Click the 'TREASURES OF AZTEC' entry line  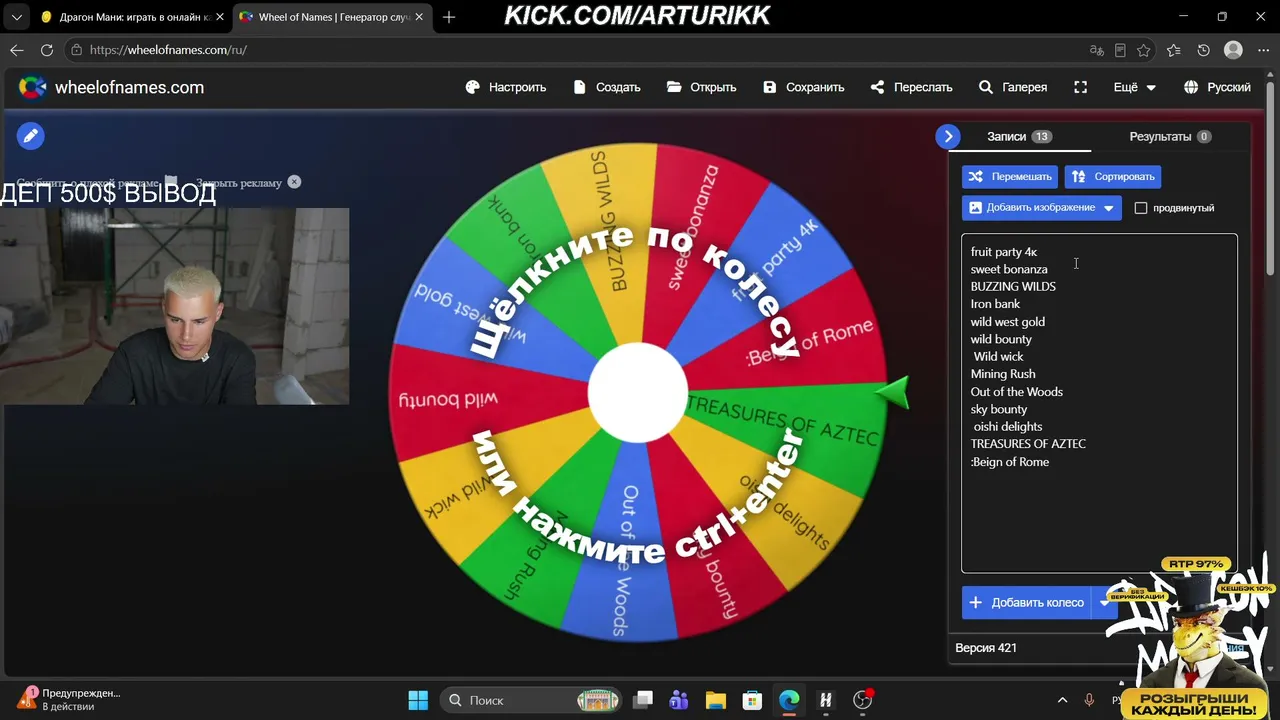[1028, 444]
